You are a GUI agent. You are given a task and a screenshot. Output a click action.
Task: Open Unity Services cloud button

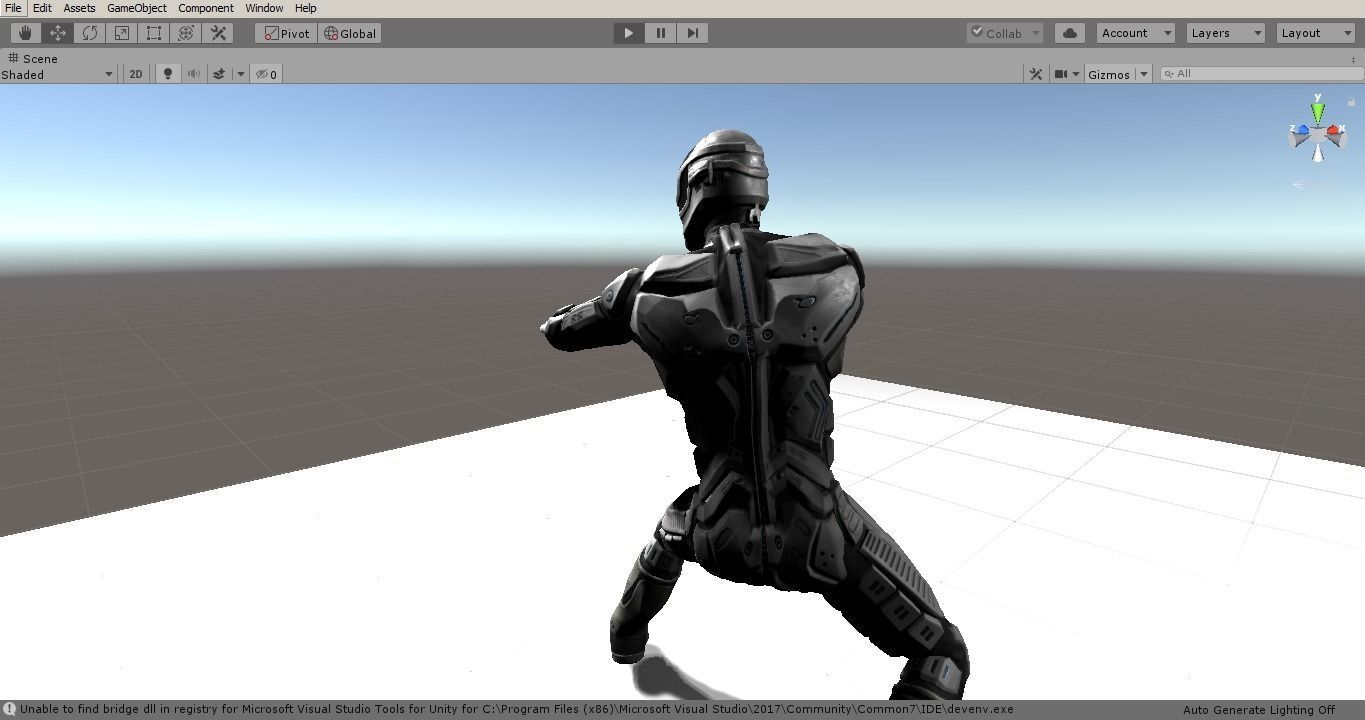pos(1070,33)
